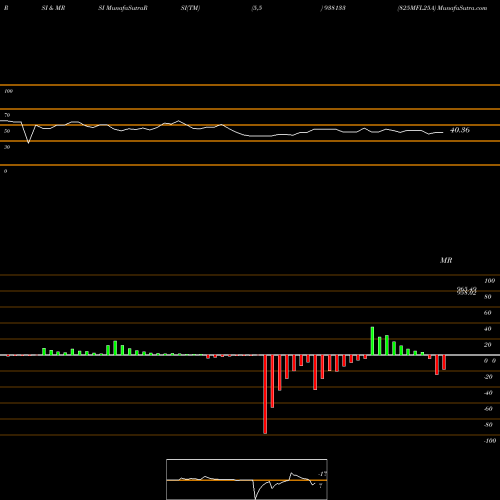Click the '20' label on right axis
This screenshot has width=500, height=500.
(488, 345)
